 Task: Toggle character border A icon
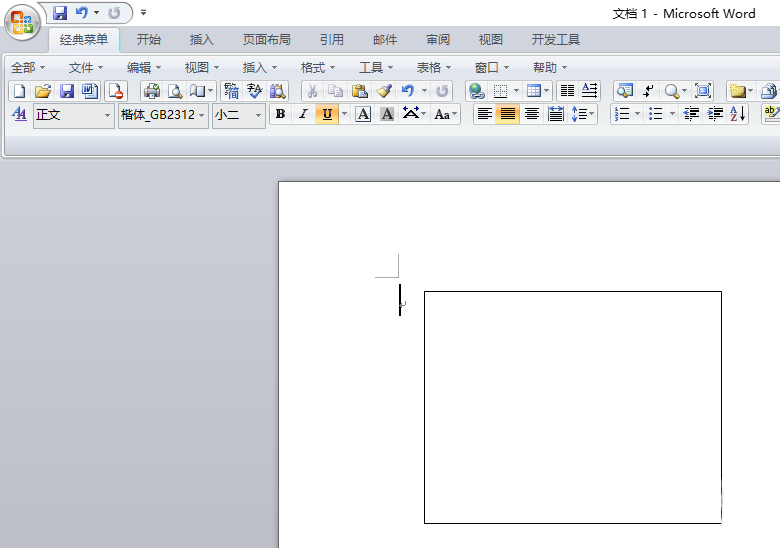coord(363,114)
